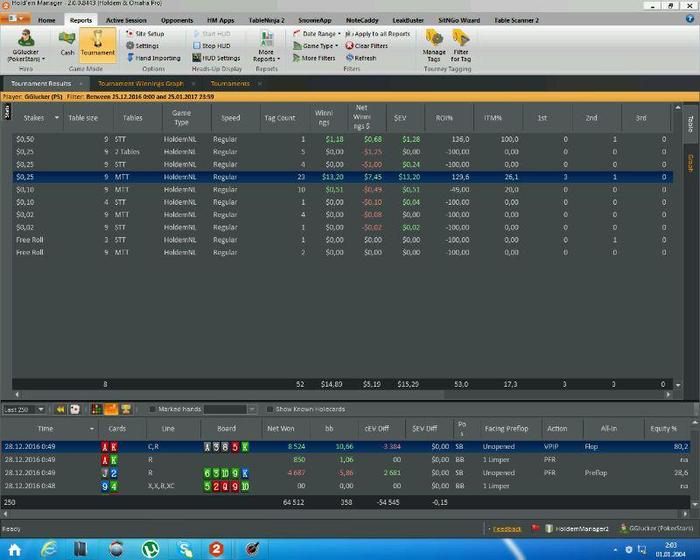700x560 pixels.
Task: Open the Settings gear option
Action: [142, 46]
